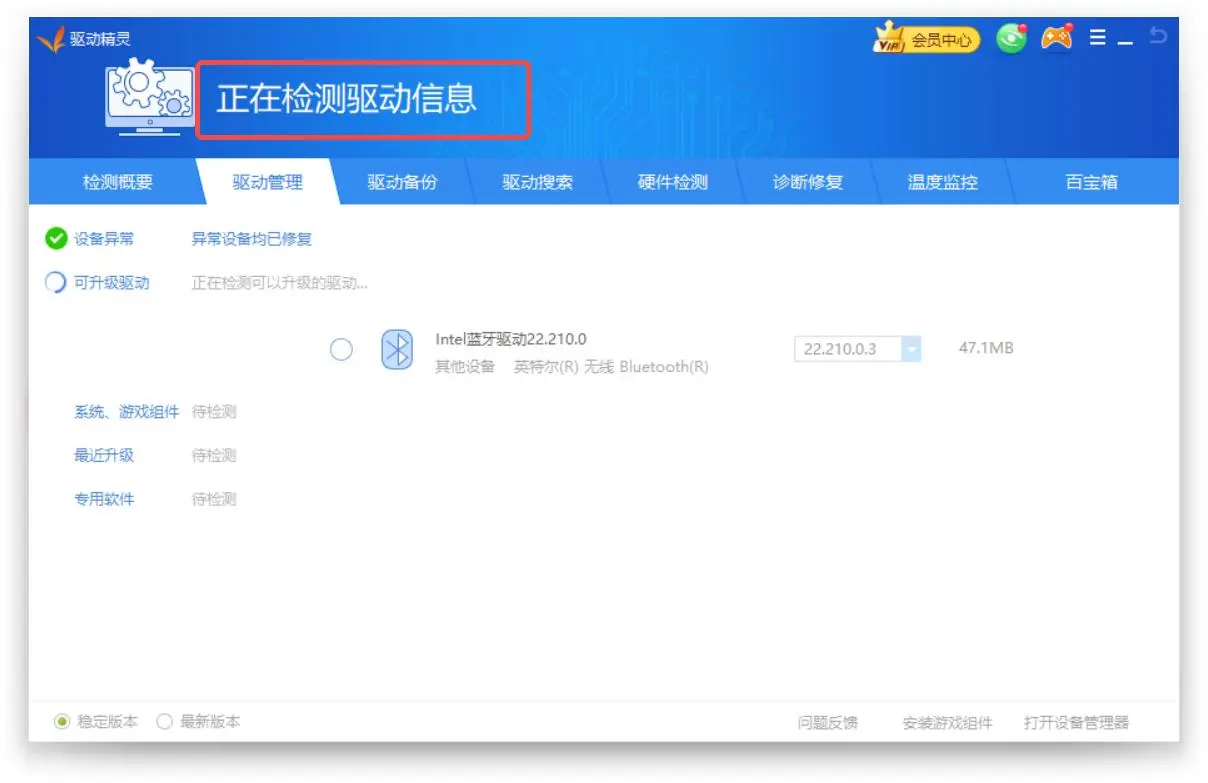This screenshot has width=1208, height=783.
Task: Click the green browser icon in title bar
Action: (1011, 38)
